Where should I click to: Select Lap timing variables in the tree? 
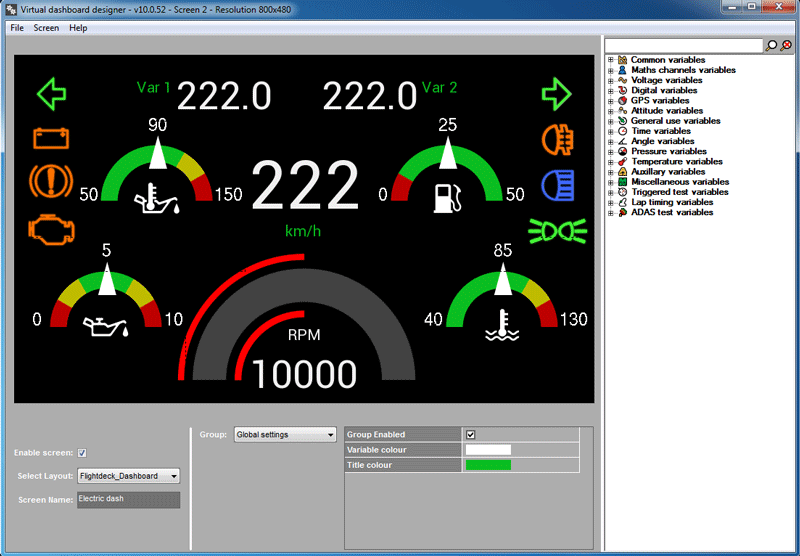(672, 202)
